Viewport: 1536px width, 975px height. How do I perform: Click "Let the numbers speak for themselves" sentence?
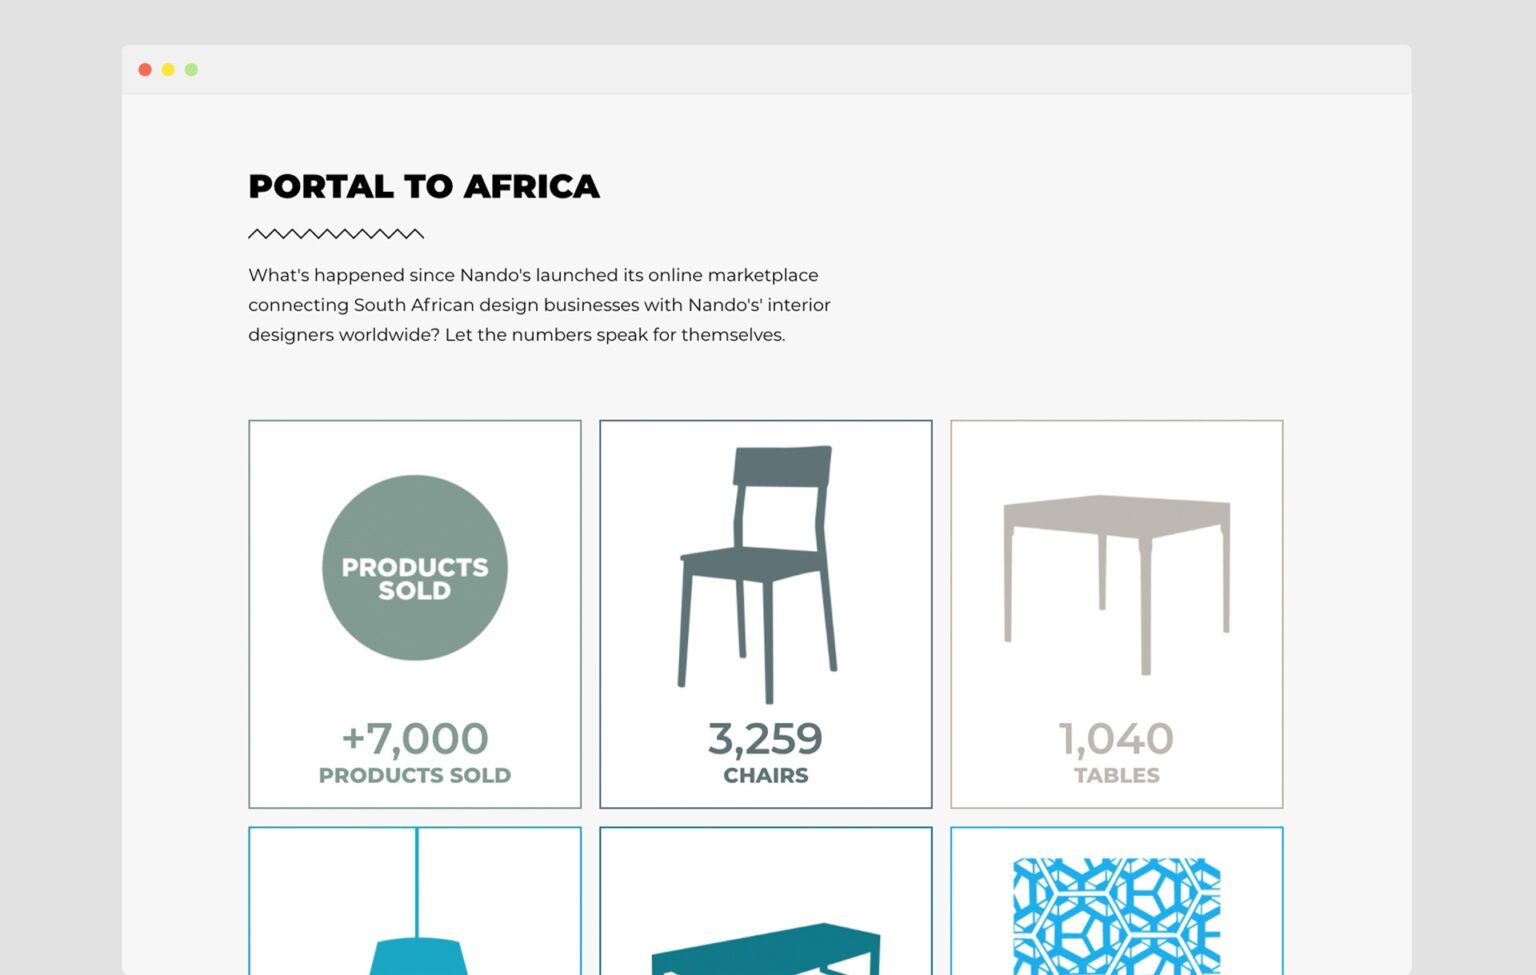click(615, 335)
